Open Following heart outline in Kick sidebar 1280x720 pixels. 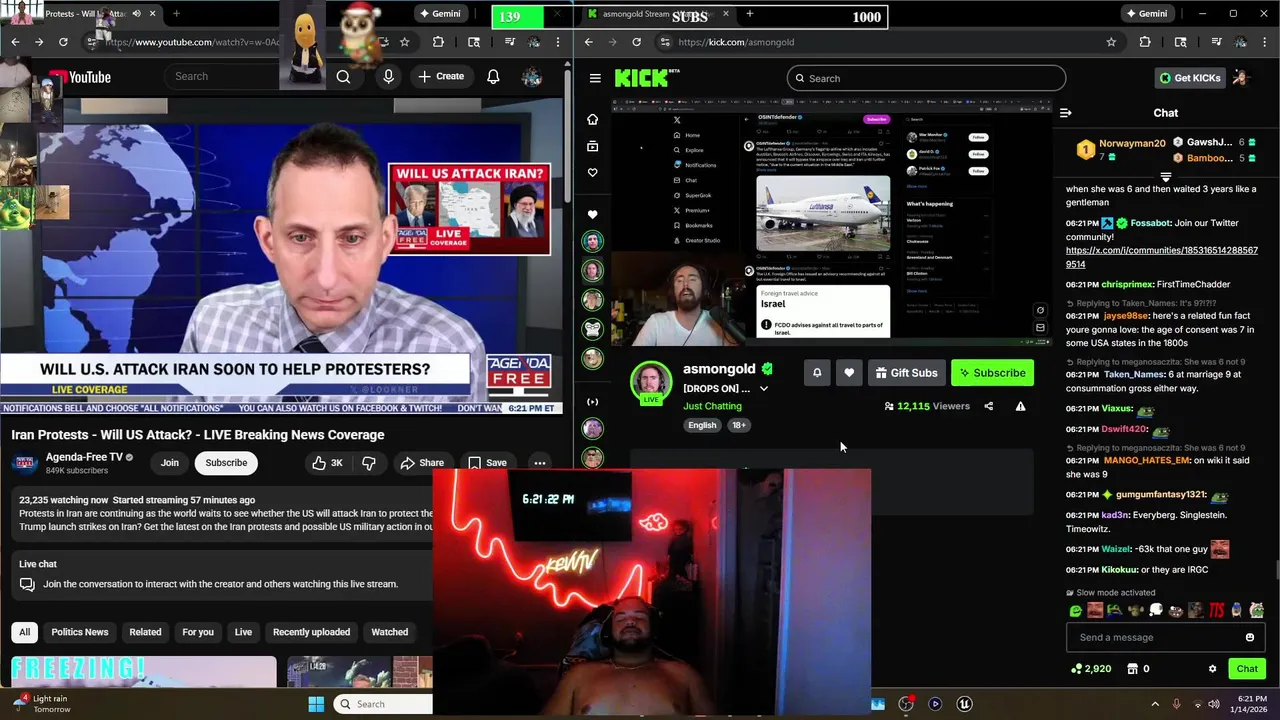tap(592, 173)
